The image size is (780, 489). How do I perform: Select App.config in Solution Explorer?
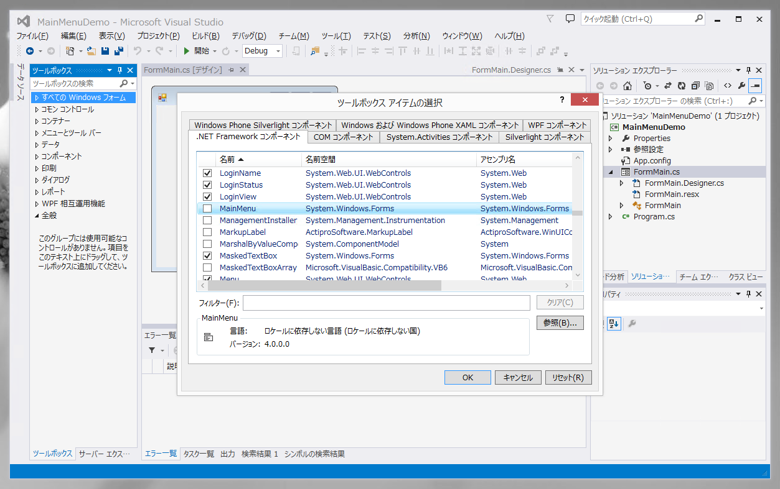[x=652, y=161]
